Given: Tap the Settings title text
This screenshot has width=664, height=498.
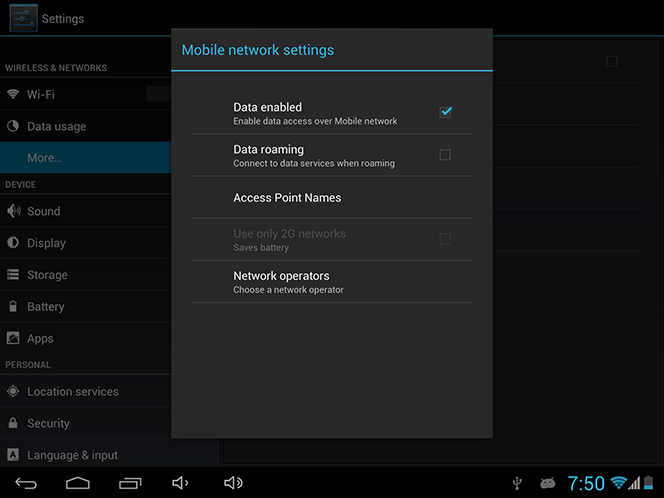Looking at the screenshot, I should tap(63, 19).
